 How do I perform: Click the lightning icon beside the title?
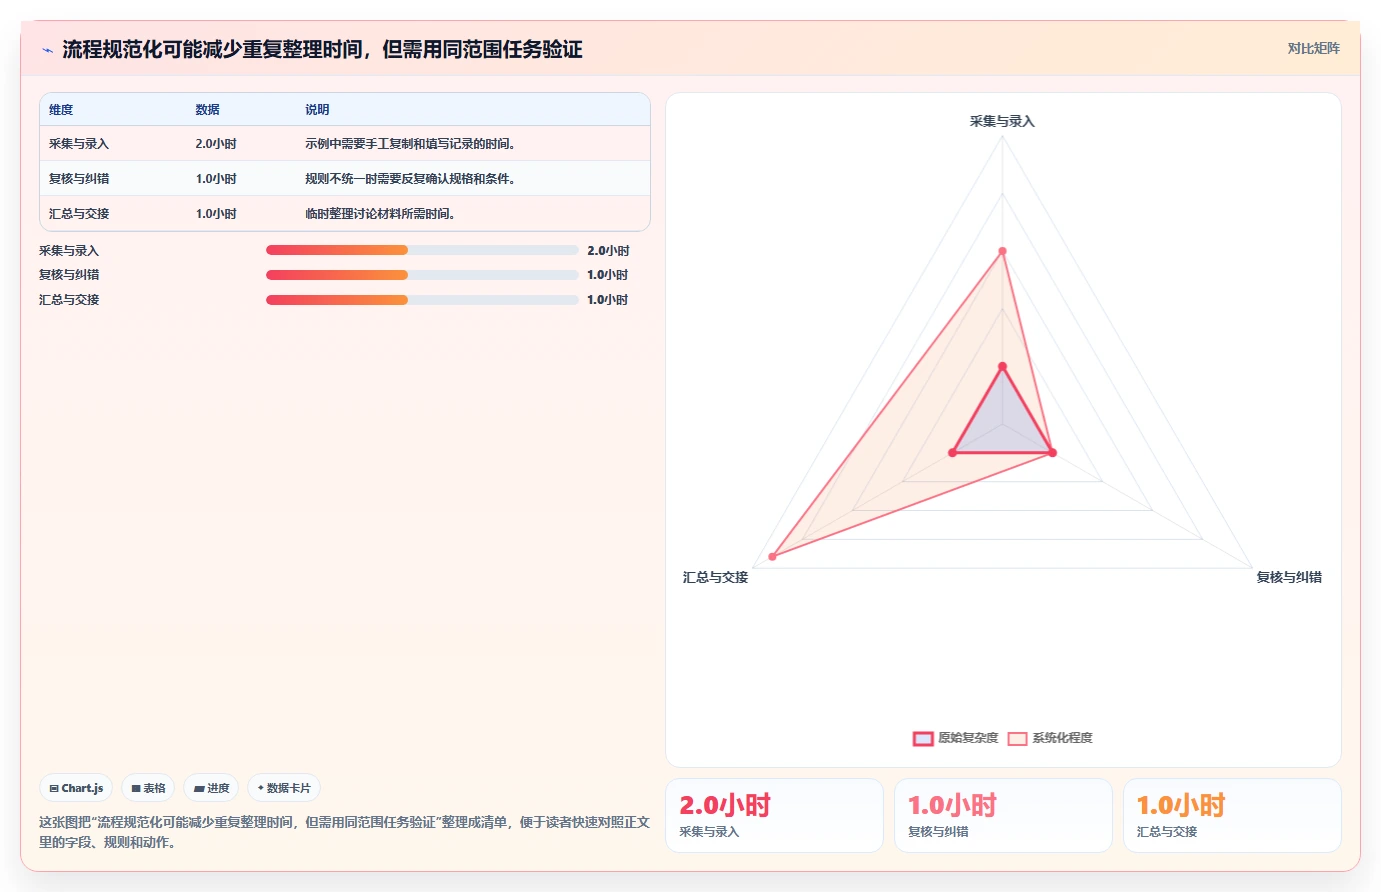[x=47, y=50]
